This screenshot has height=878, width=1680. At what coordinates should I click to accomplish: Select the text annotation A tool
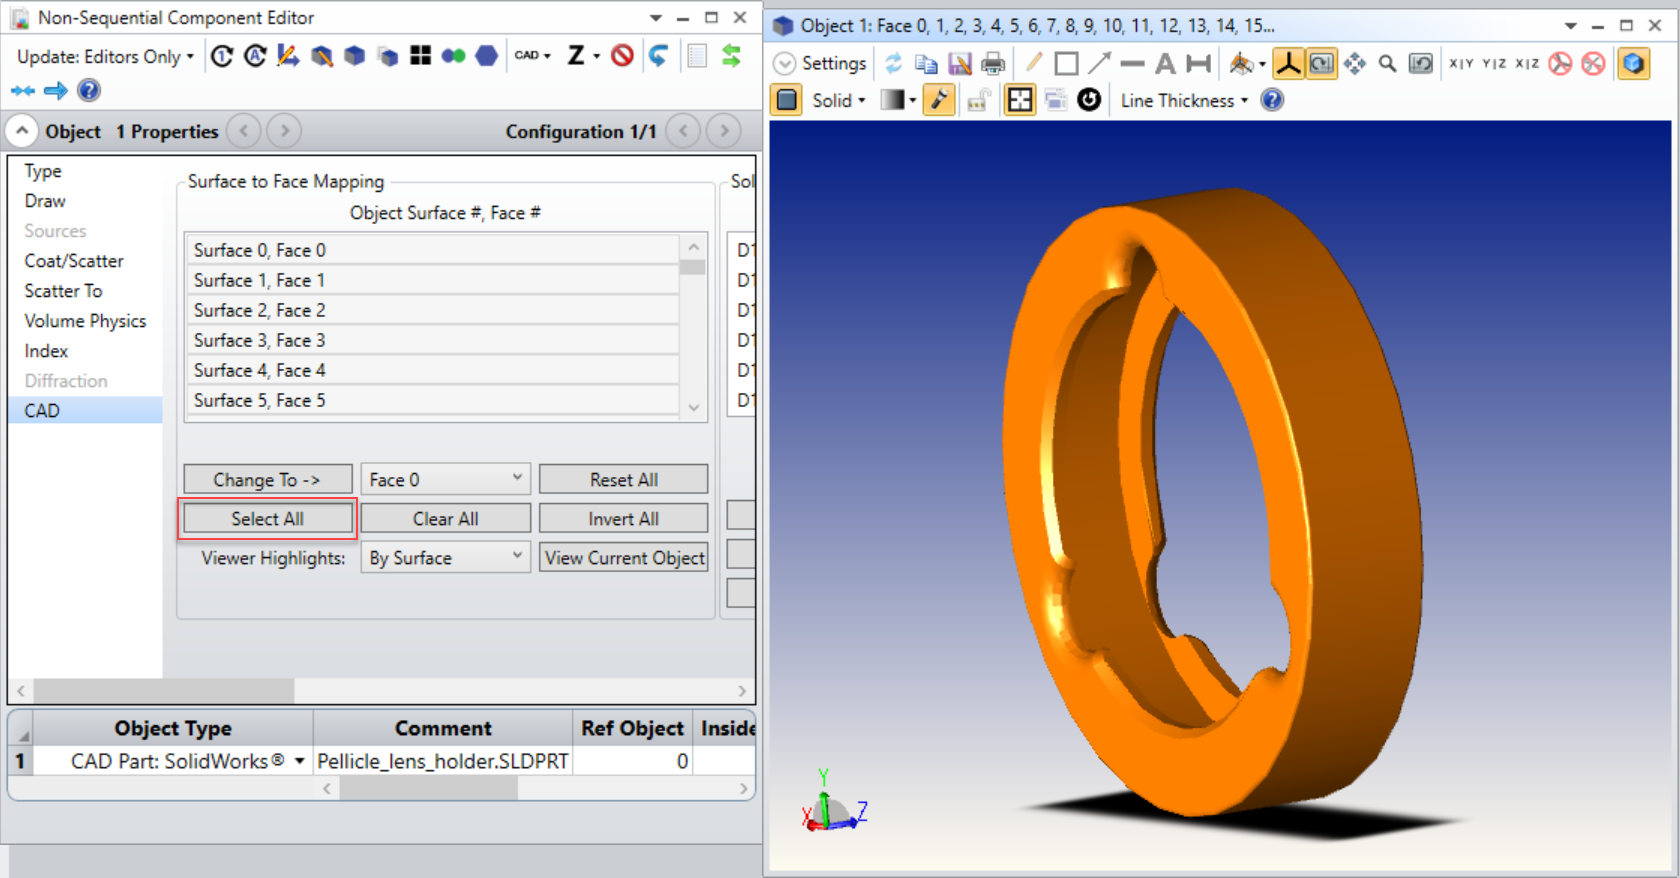tap(1165, 64)
